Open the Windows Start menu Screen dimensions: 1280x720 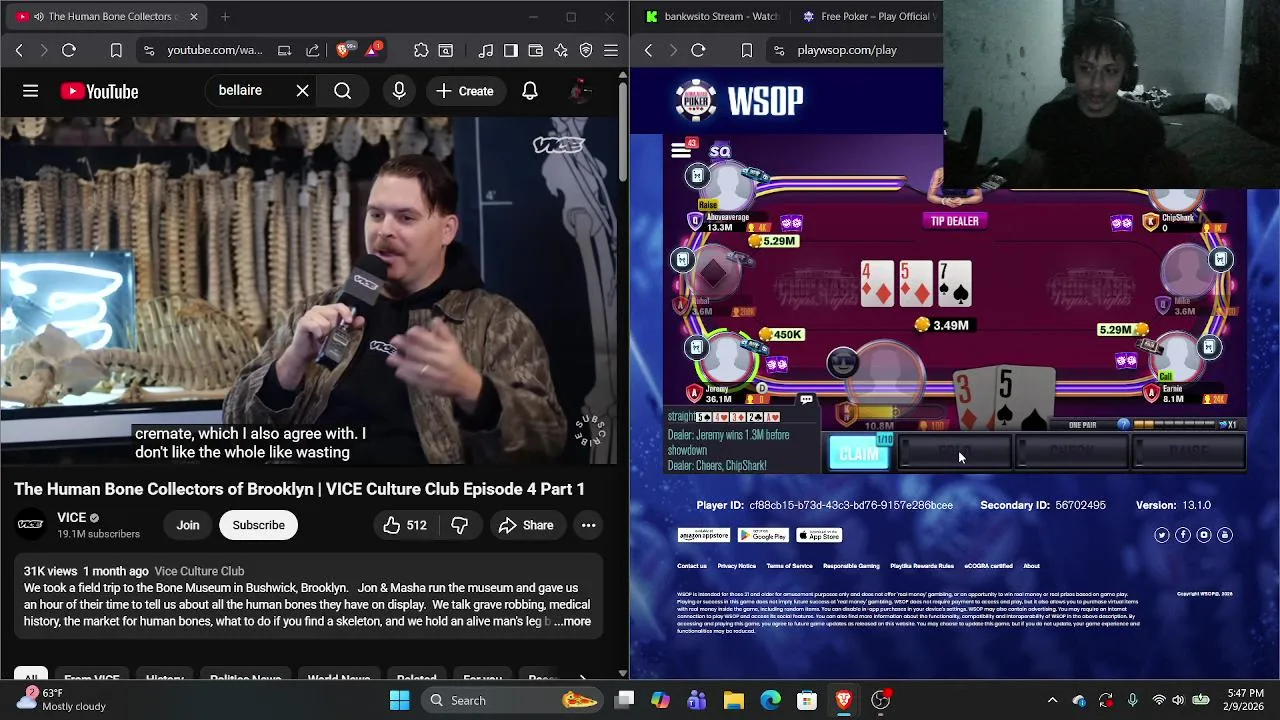click(x=399, y=700)
